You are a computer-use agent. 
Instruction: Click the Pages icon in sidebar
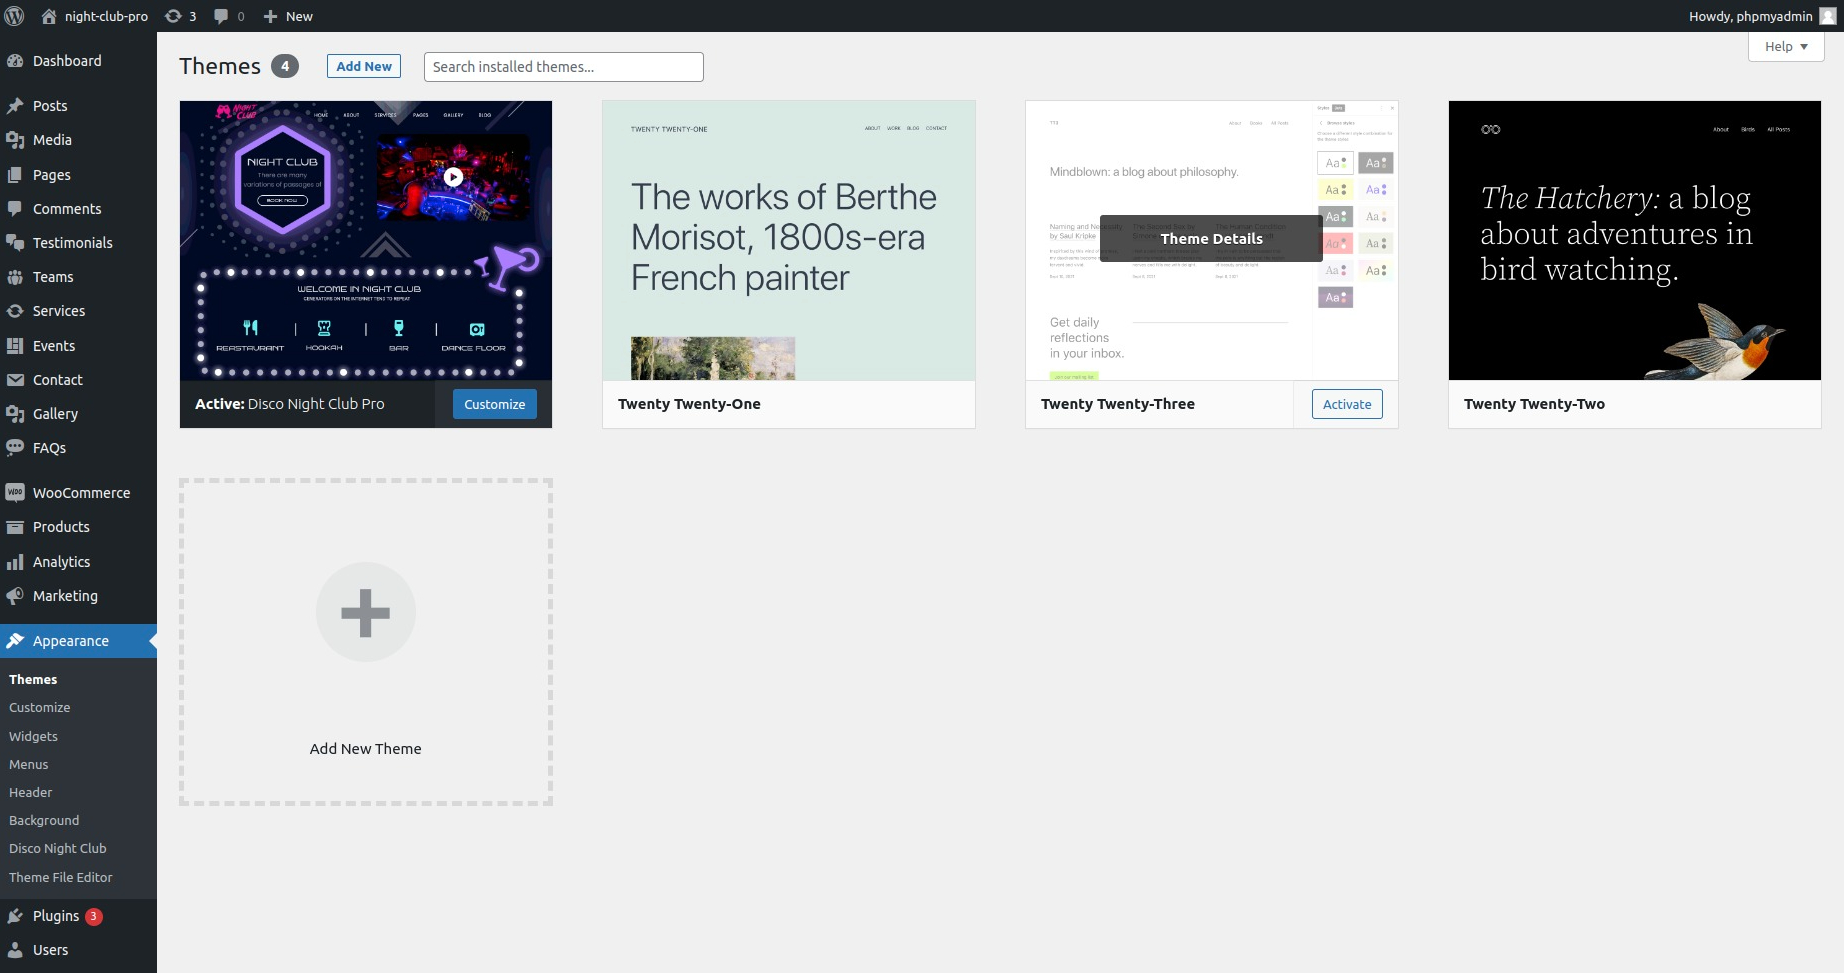[x=15, y=175]
